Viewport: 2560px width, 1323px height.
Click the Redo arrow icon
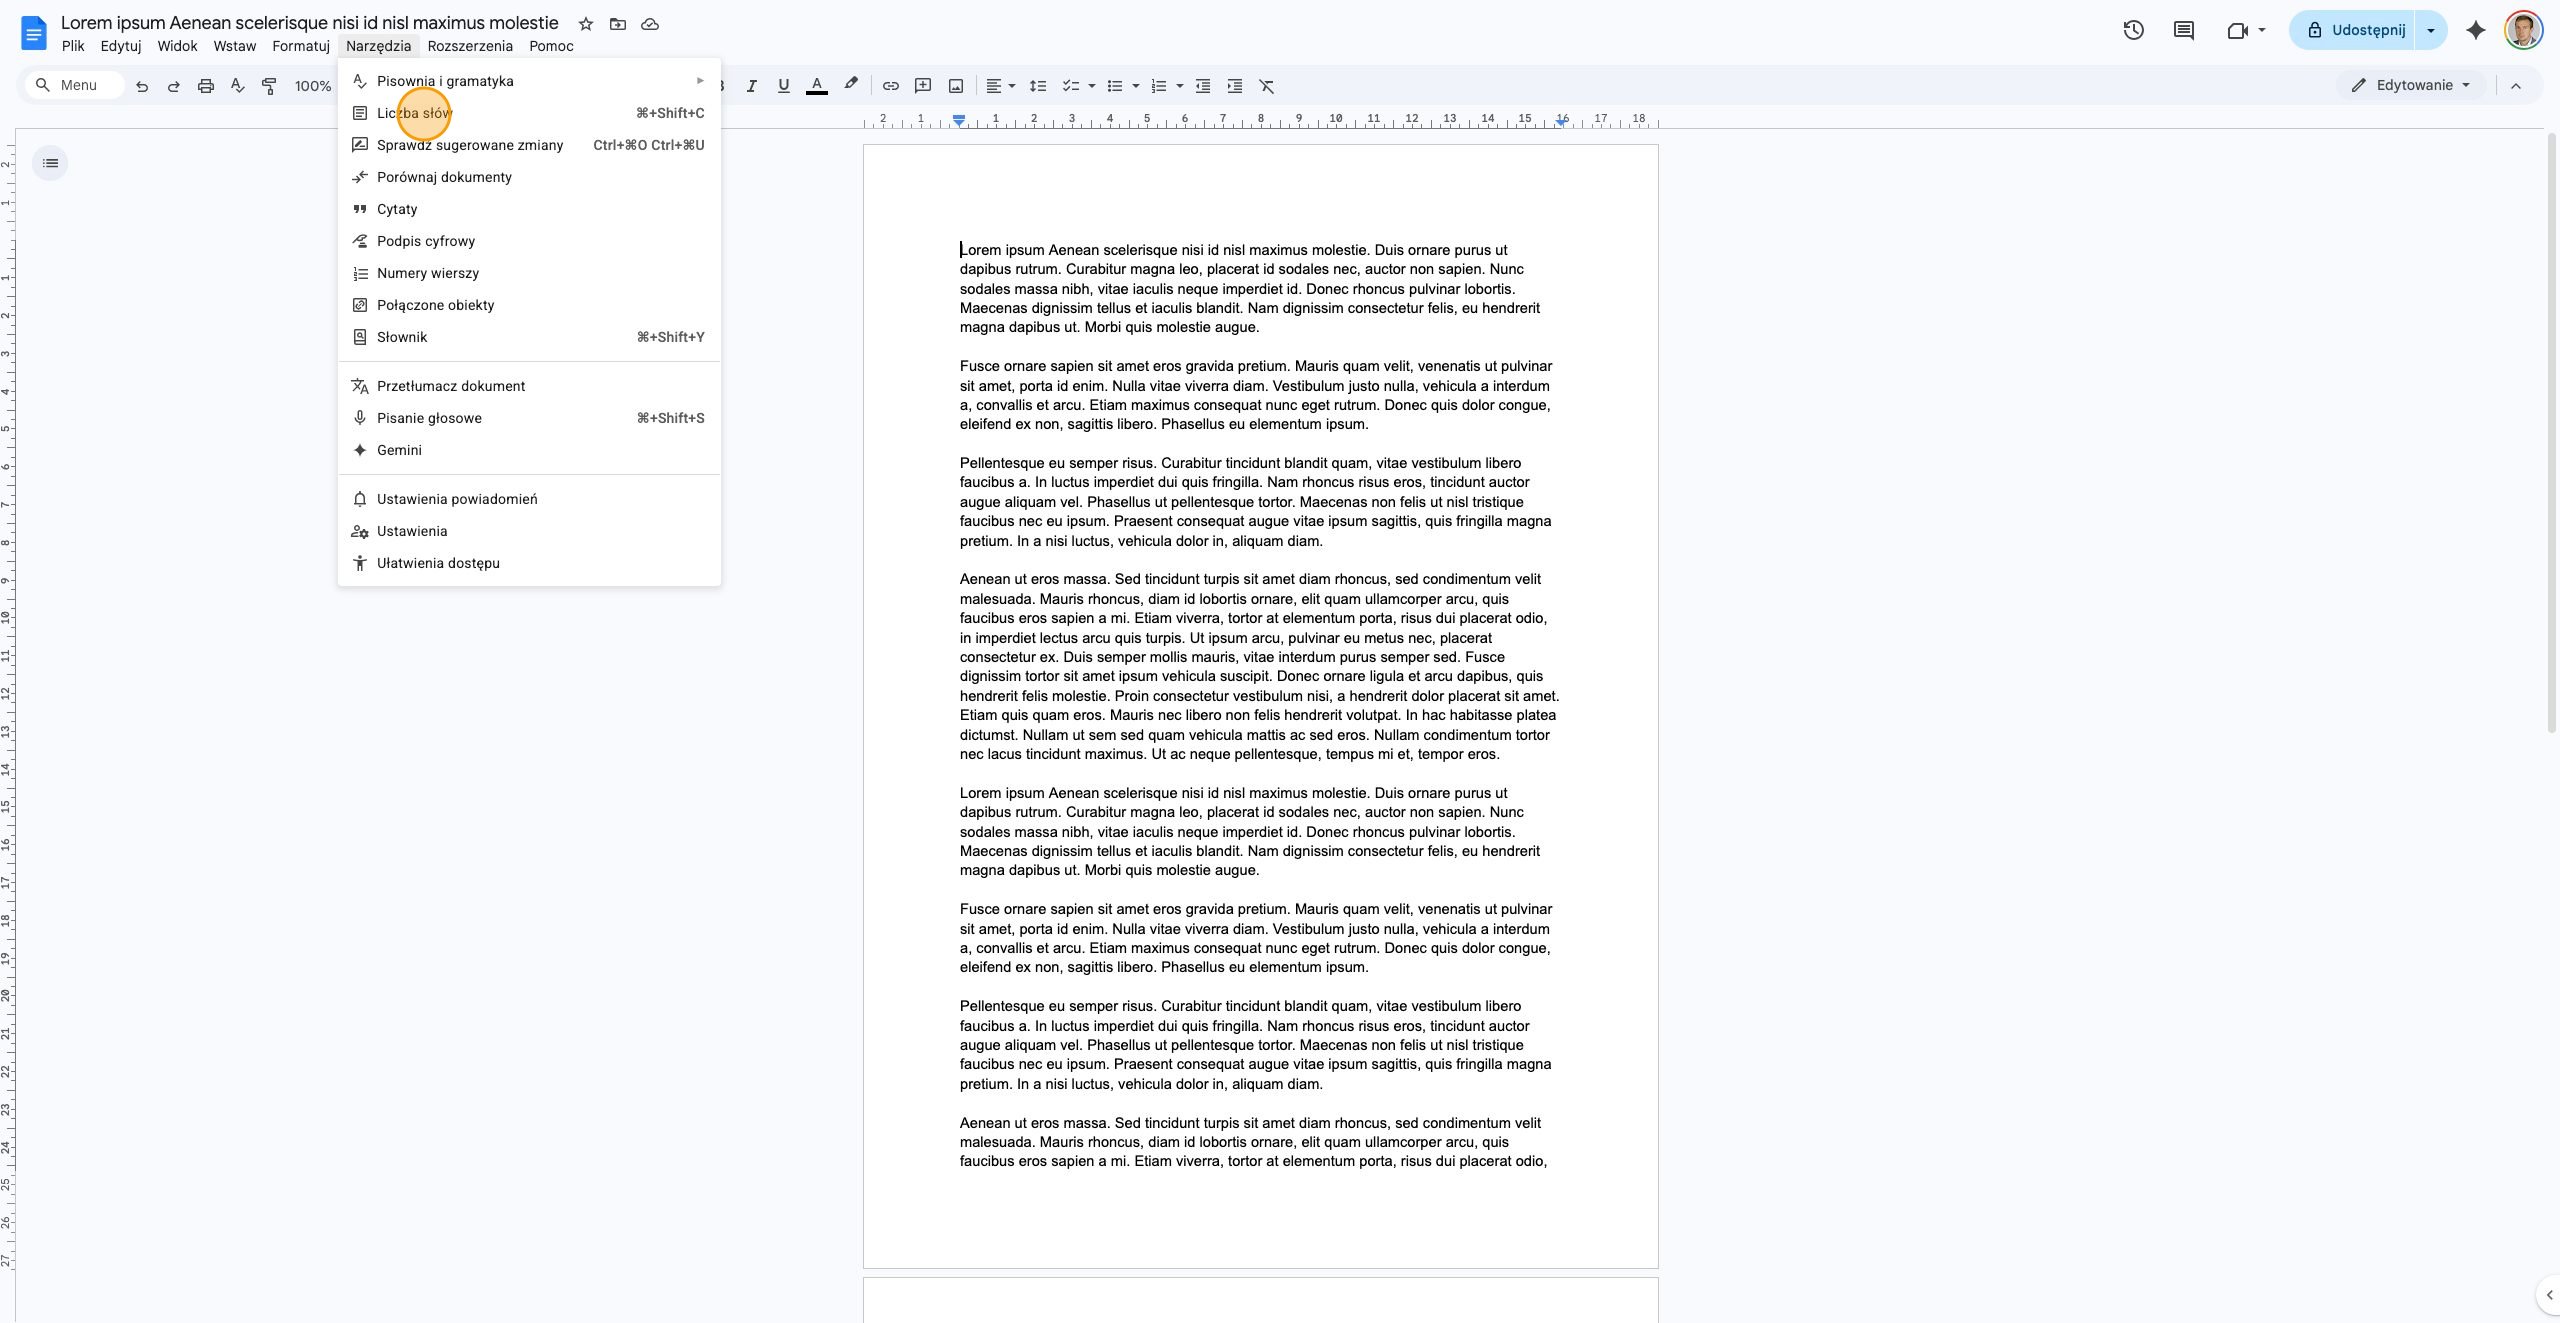pyautogui.click(x=174, y=86)
